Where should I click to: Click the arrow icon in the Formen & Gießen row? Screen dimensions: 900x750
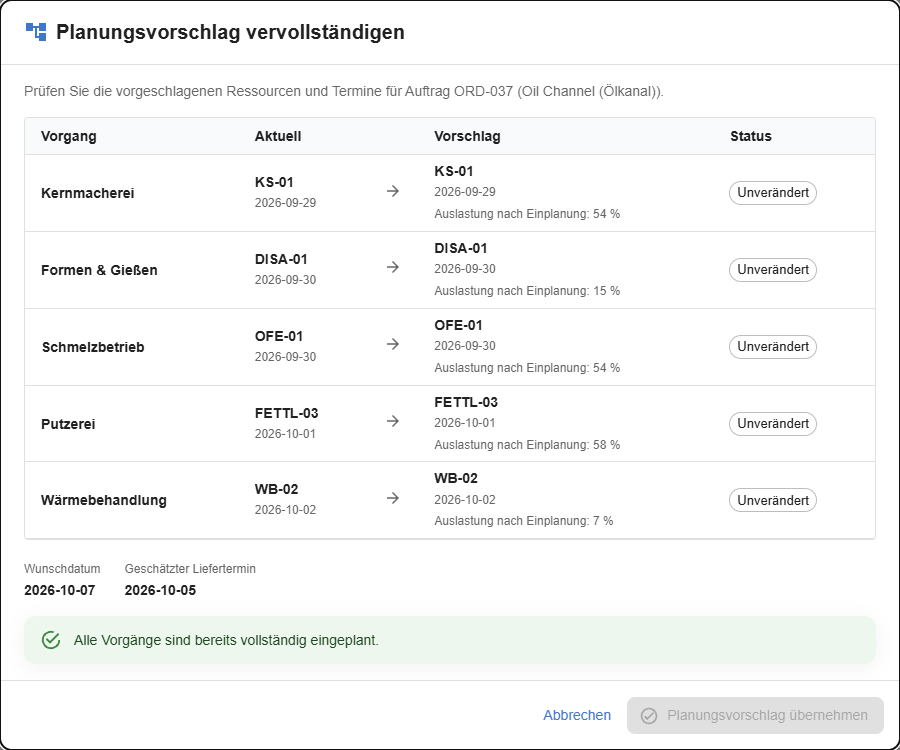click(393, 267)
